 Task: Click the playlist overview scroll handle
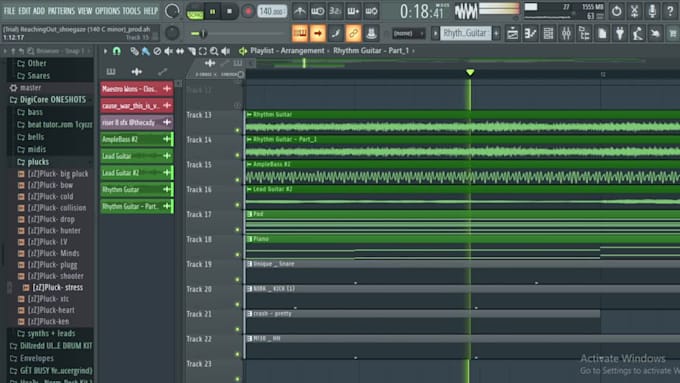[x=304, y=63]
